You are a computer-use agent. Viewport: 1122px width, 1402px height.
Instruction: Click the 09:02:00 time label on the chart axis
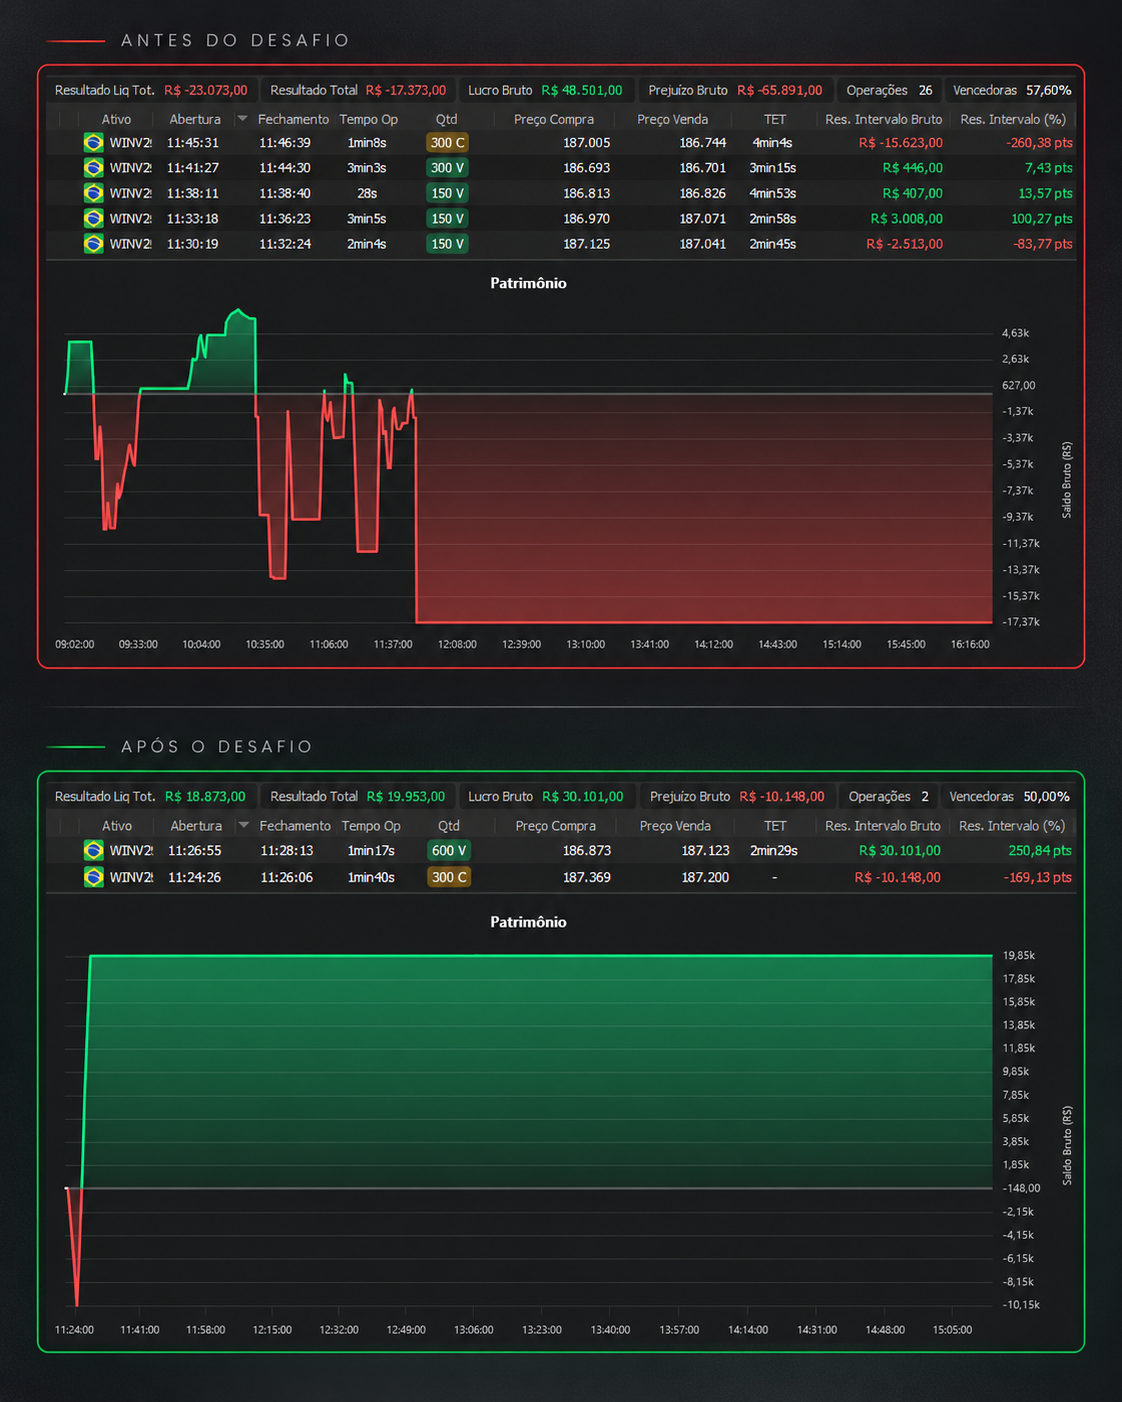[x=75, y=644]
